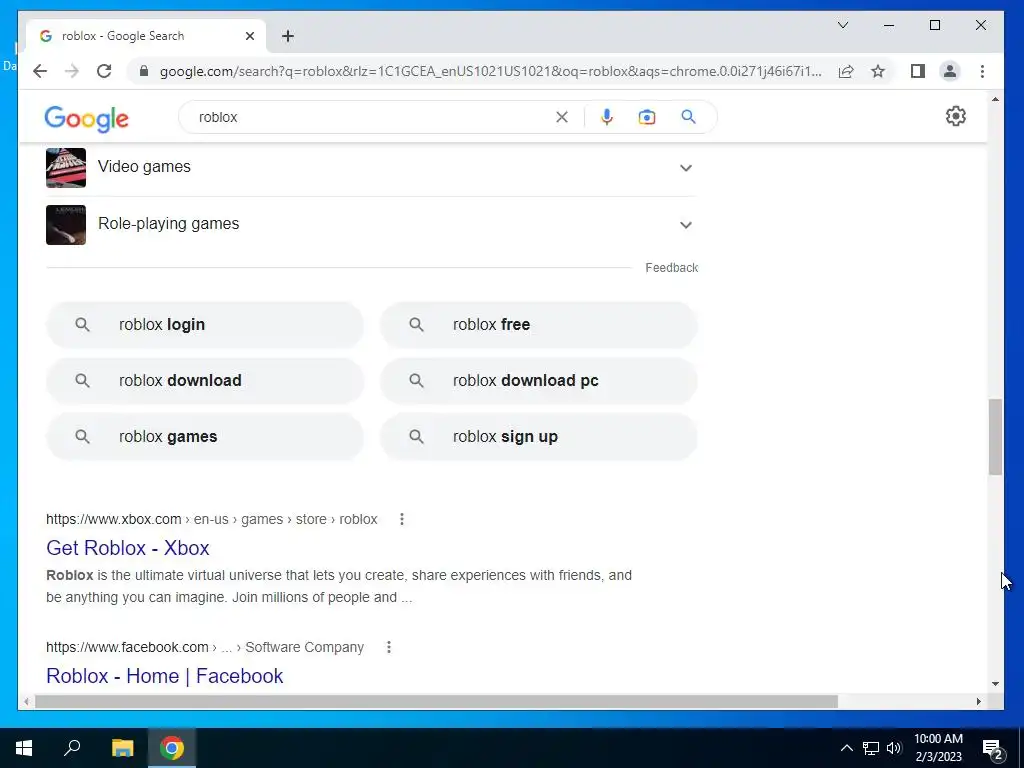Click the Role-playing games thumbnail
This screenshot has width=1024, height=768.
(x=66, y=225)
